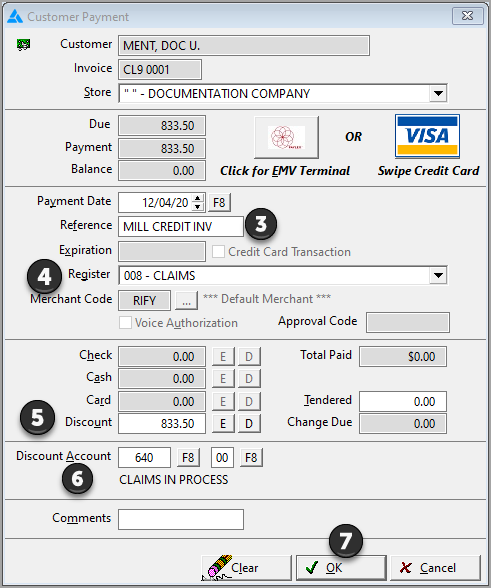Click F8 lookup beside sub-account 00
The height and width of the screenshot is (588, 491).
click(251, 458)
